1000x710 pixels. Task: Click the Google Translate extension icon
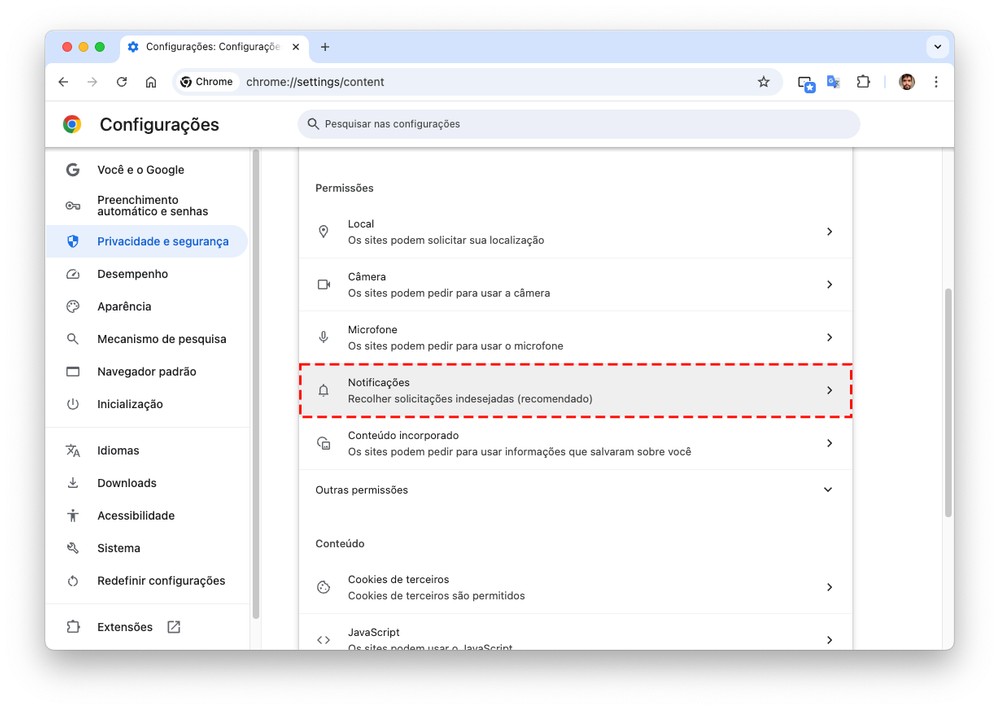click(833, 82)
